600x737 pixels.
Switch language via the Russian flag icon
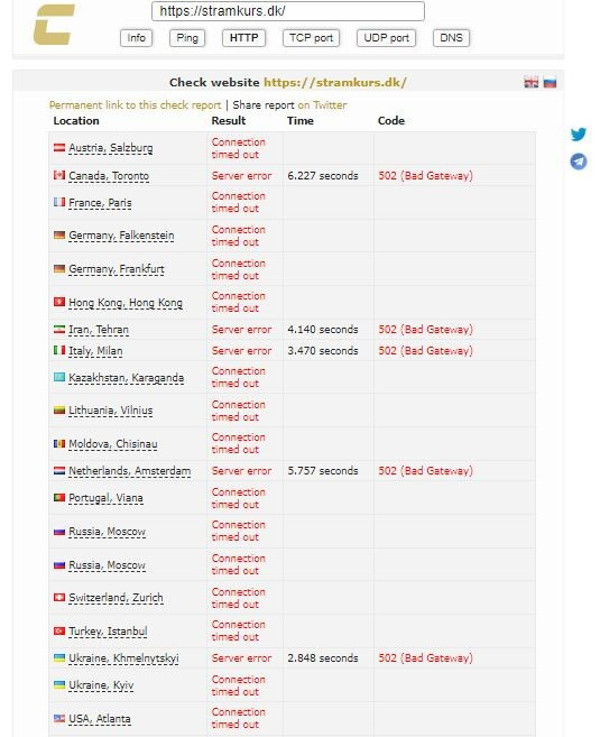549,83
